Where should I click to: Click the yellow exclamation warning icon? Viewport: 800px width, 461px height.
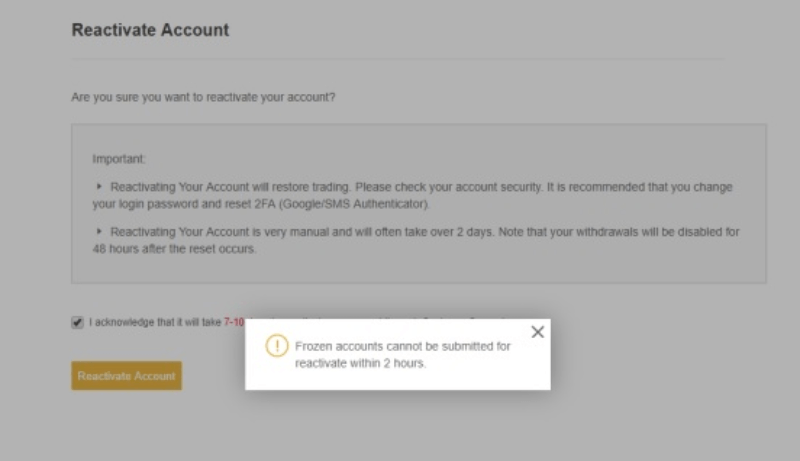pyautogui.click(x=276, y=346)
